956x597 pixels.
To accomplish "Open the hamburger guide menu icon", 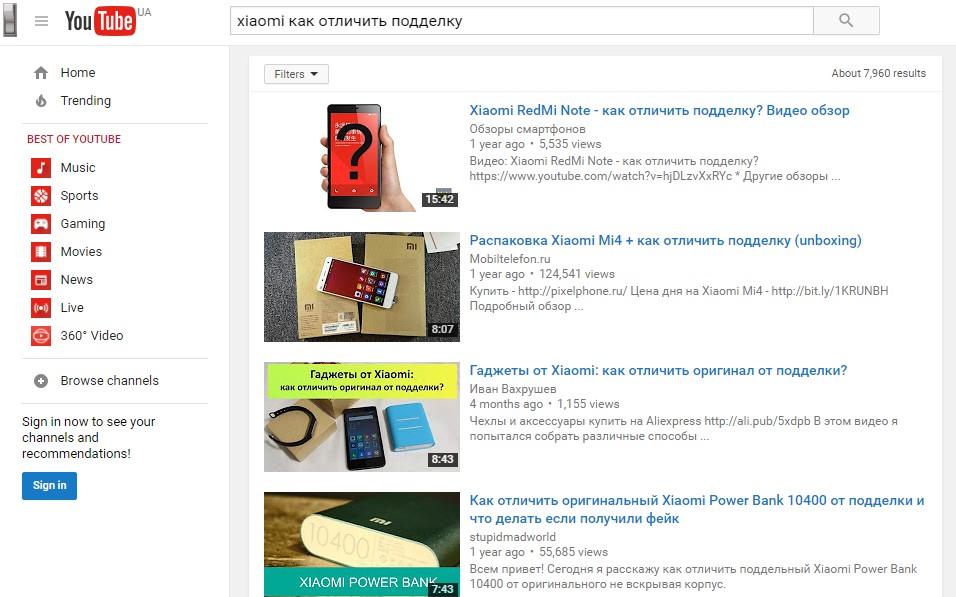I will coord(41,21).
